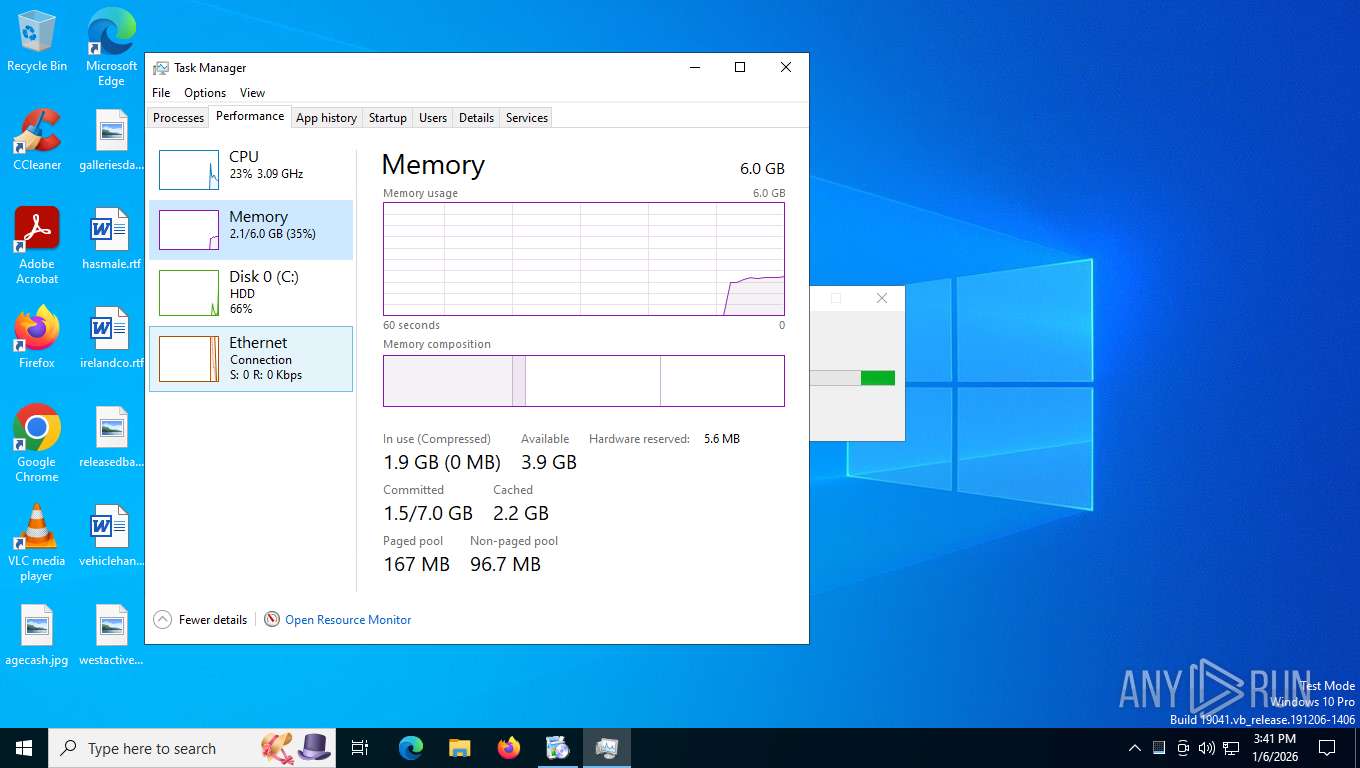Open the Windows Start menu
The width and height of the screenshot is (1360, 768).
pos(24,748)
